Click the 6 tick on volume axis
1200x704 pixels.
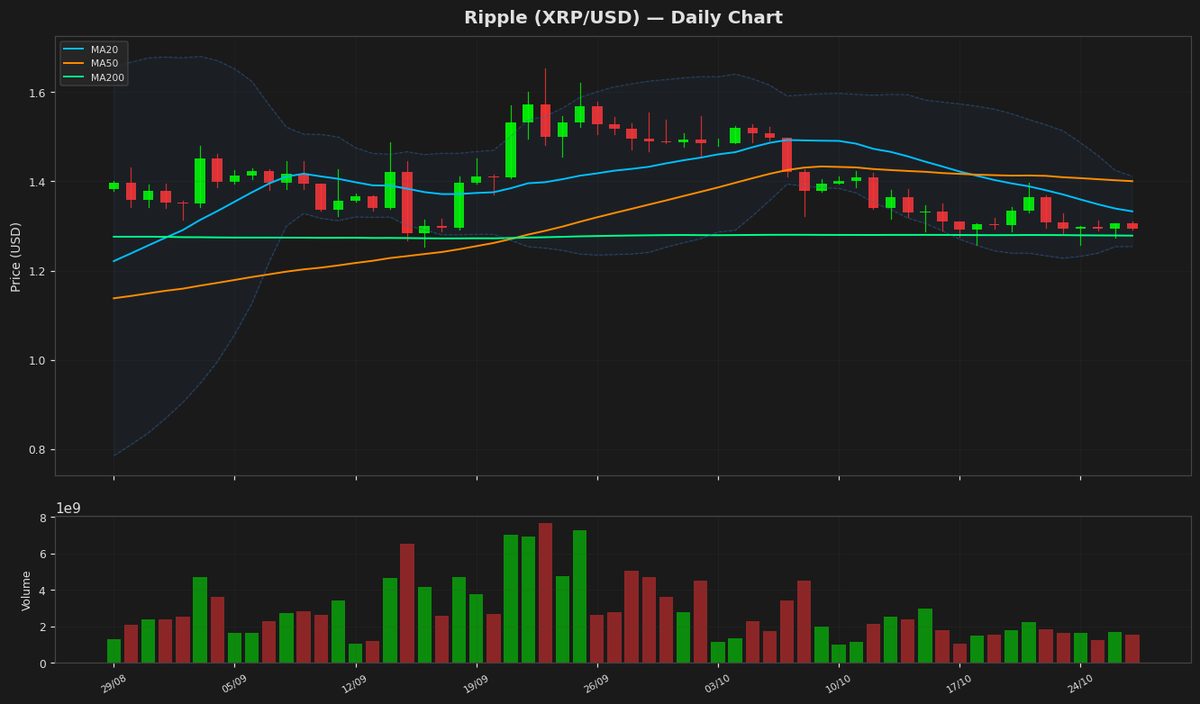click(43, 554)
